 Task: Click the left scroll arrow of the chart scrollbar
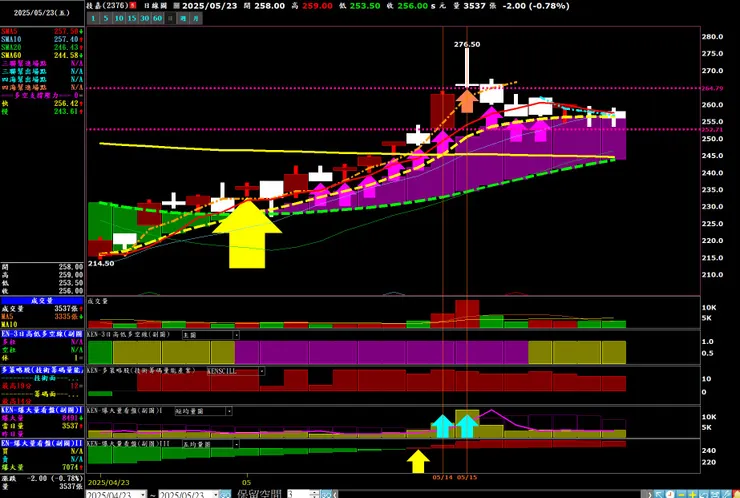[335, 494]
